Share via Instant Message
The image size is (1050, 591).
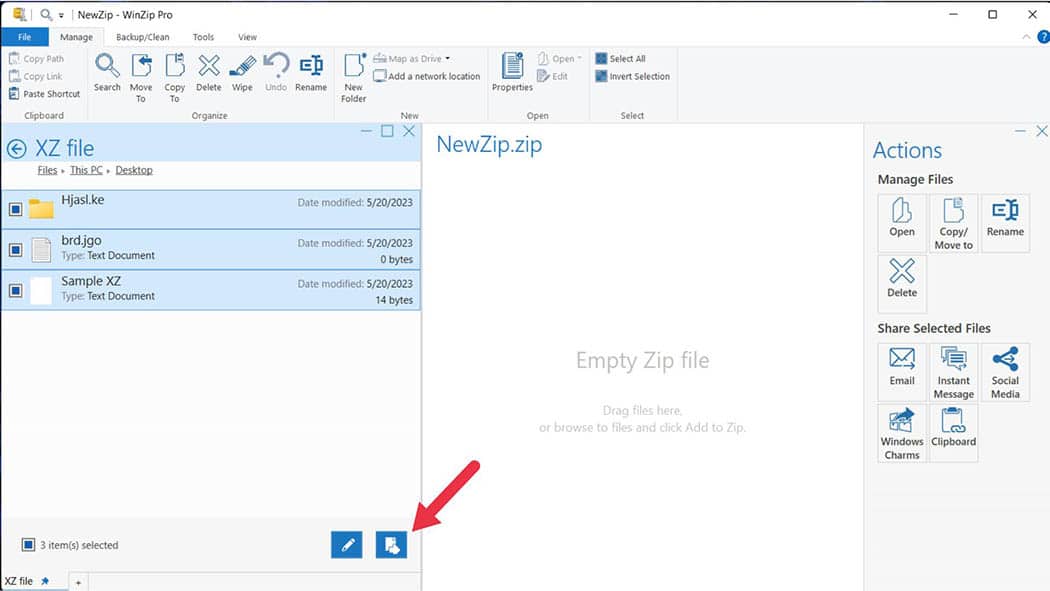point(954,372)
